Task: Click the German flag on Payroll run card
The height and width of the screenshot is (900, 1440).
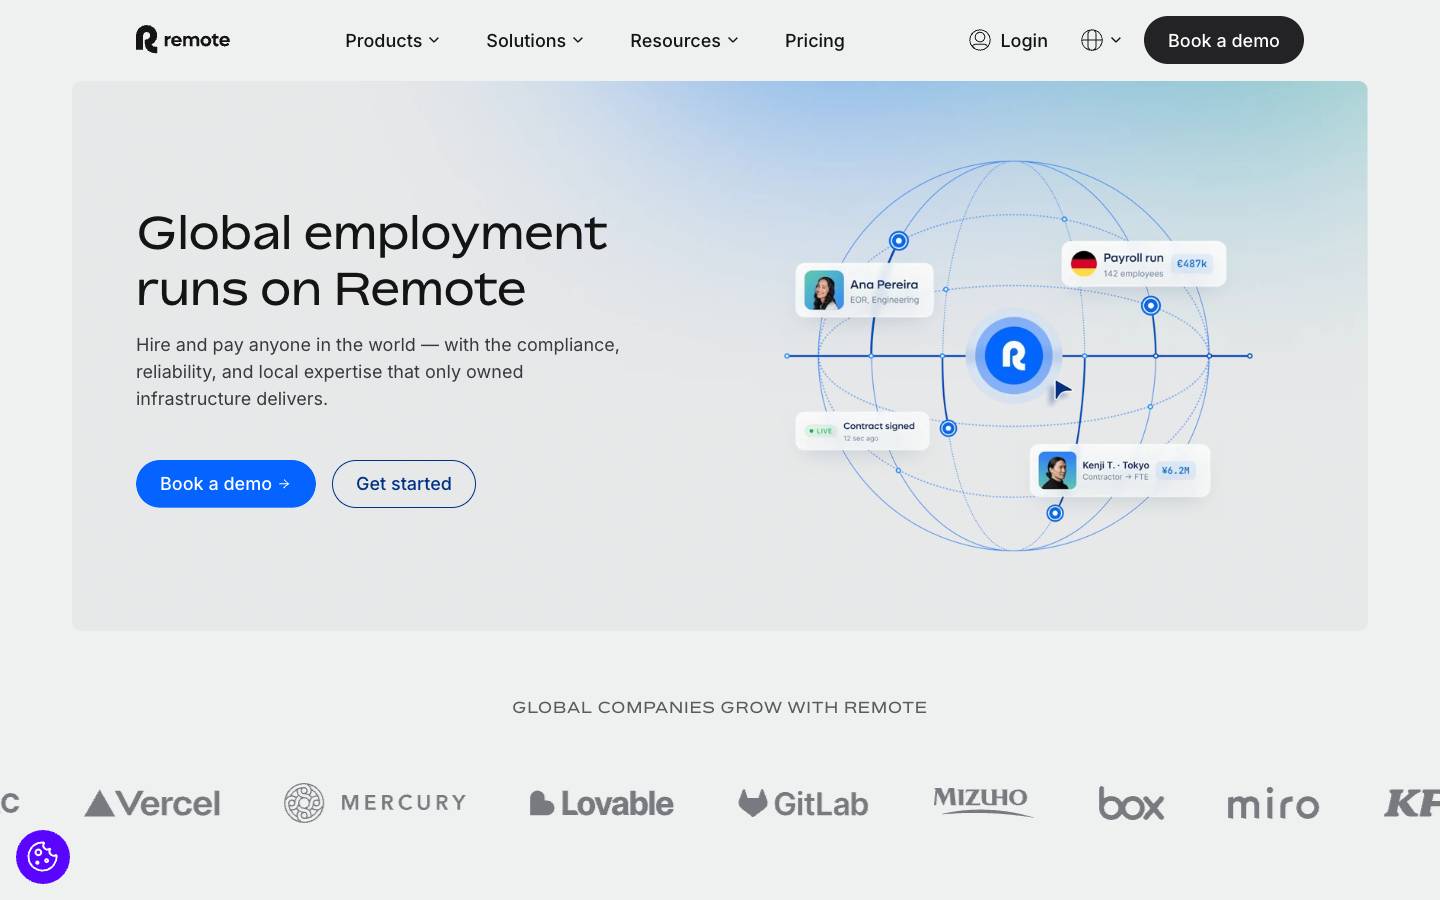Action: tap(1084, 264)
